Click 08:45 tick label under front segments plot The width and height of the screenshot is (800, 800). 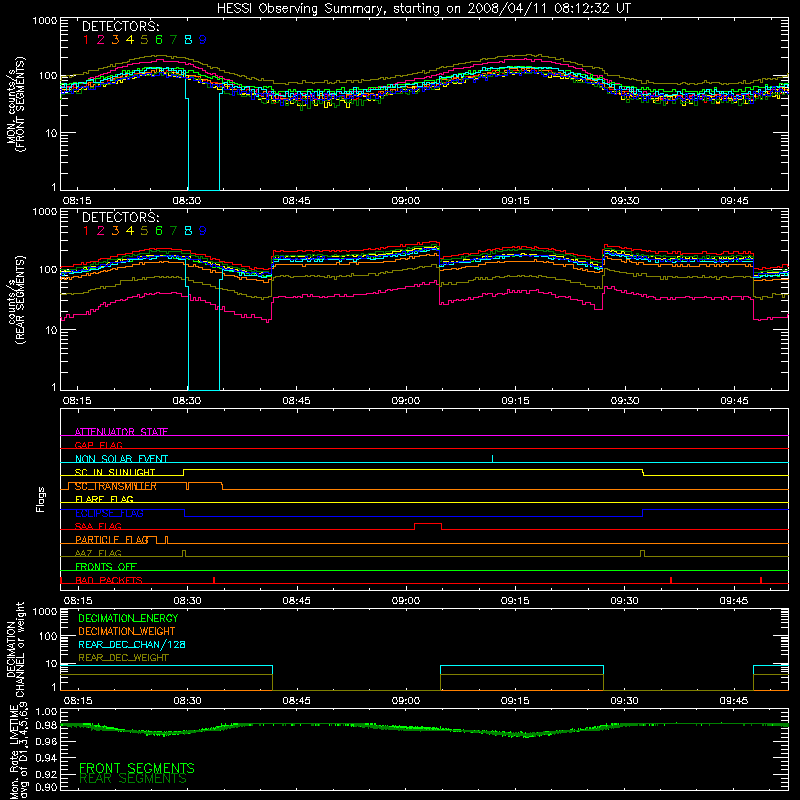pyautogui.click(x=296, y=201)
